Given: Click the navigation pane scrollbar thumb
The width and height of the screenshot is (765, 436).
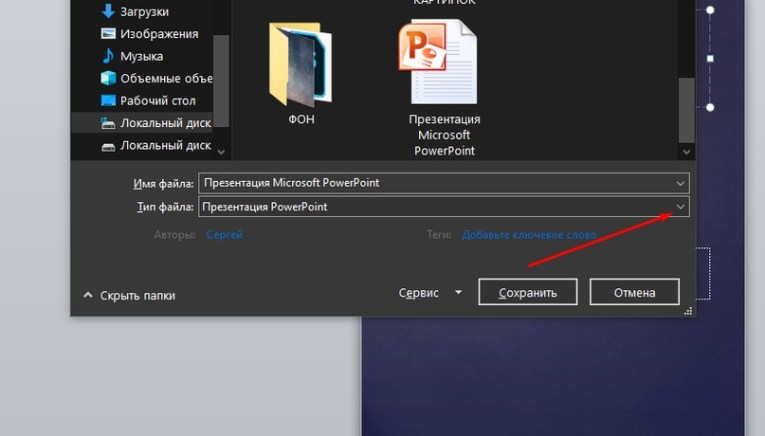Looking at the screenshot, I should click(x=221, y=81).
